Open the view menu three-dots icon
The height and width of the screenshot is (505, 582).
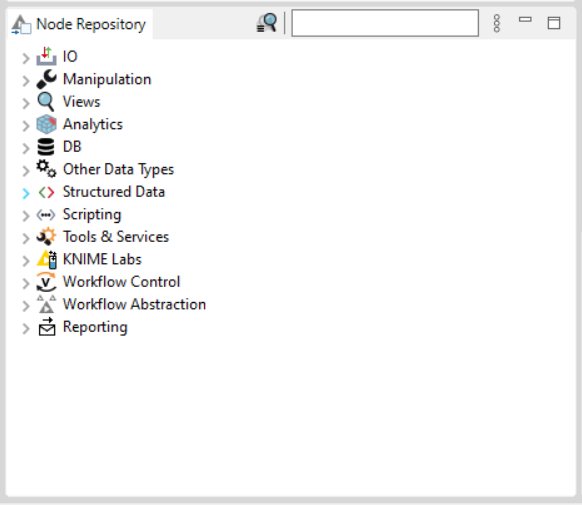click(497, 23)
